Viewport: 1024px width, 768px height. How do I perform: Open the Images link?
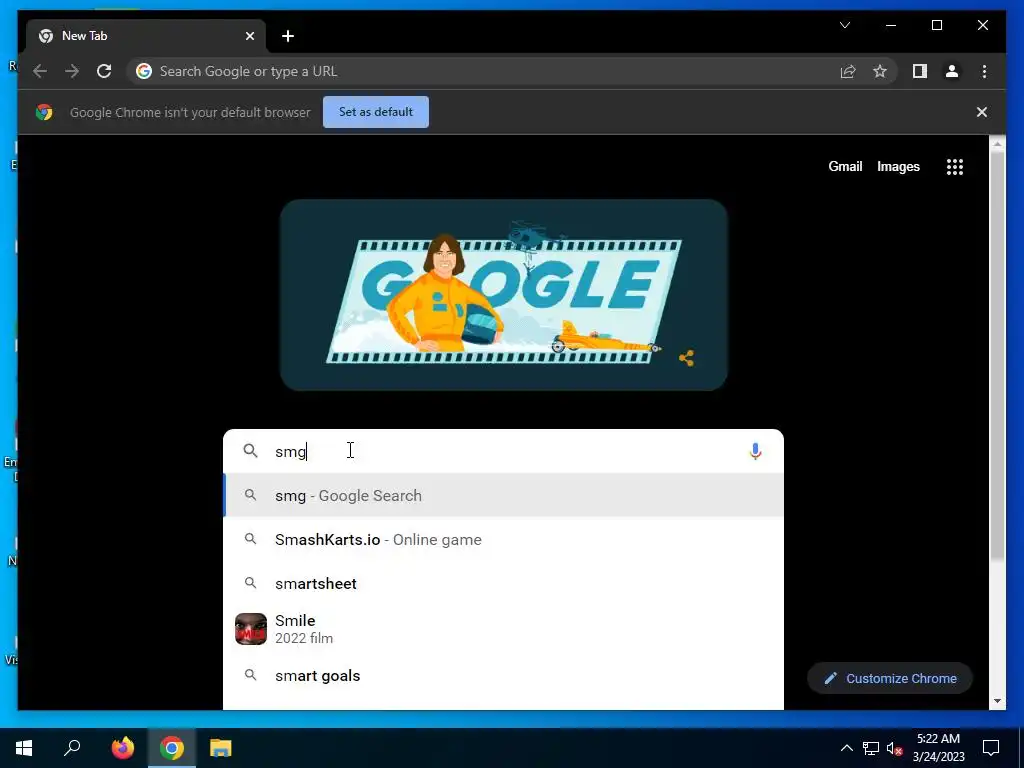[898, 167]
